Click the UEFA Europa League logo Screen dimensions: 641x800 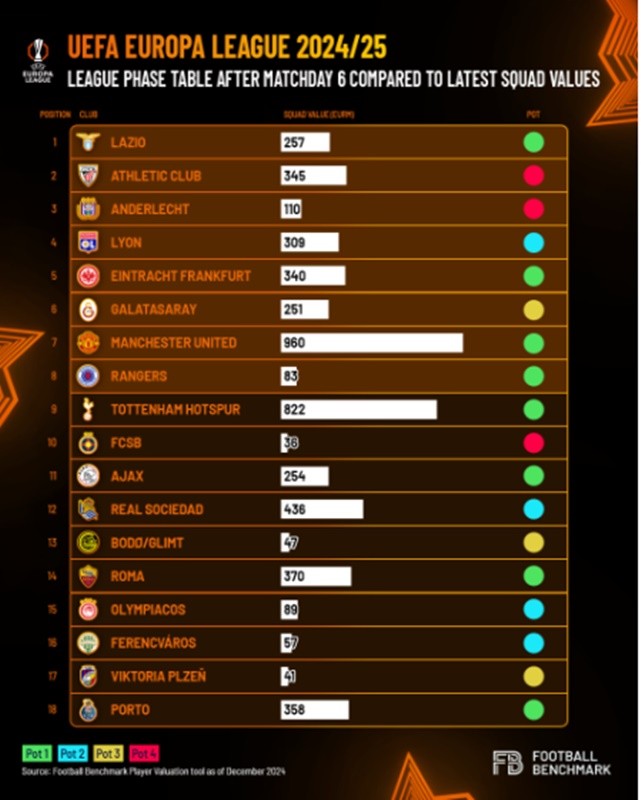pyautogui.click(x=38, y=60)
